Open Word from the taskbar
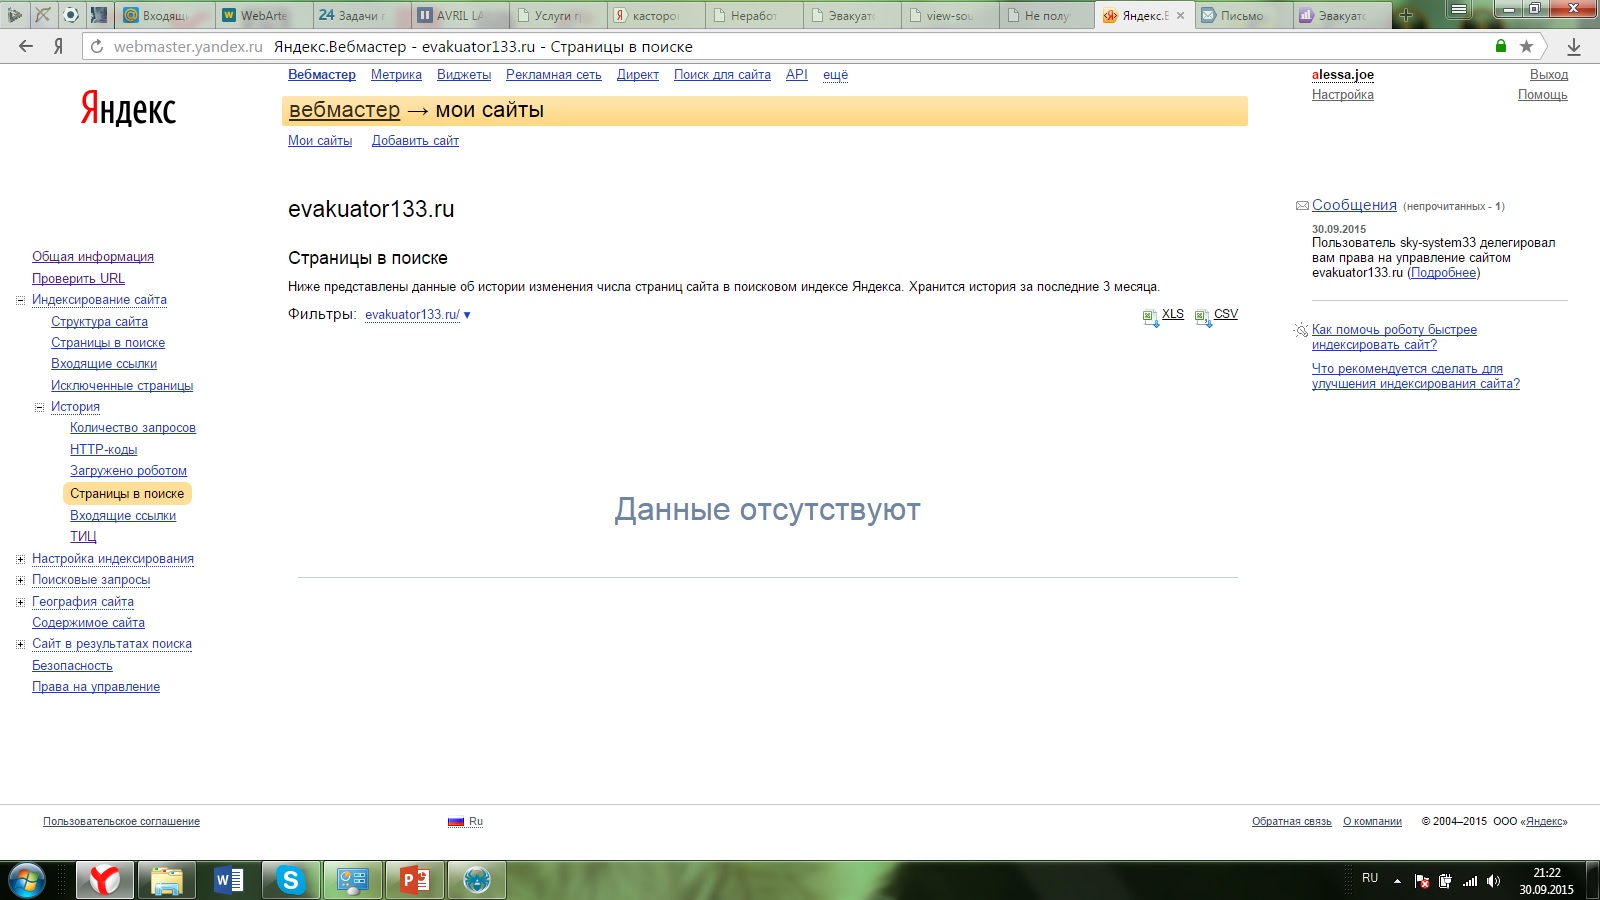The height and width of the screenshot is (900, 1600). point(229,880)
